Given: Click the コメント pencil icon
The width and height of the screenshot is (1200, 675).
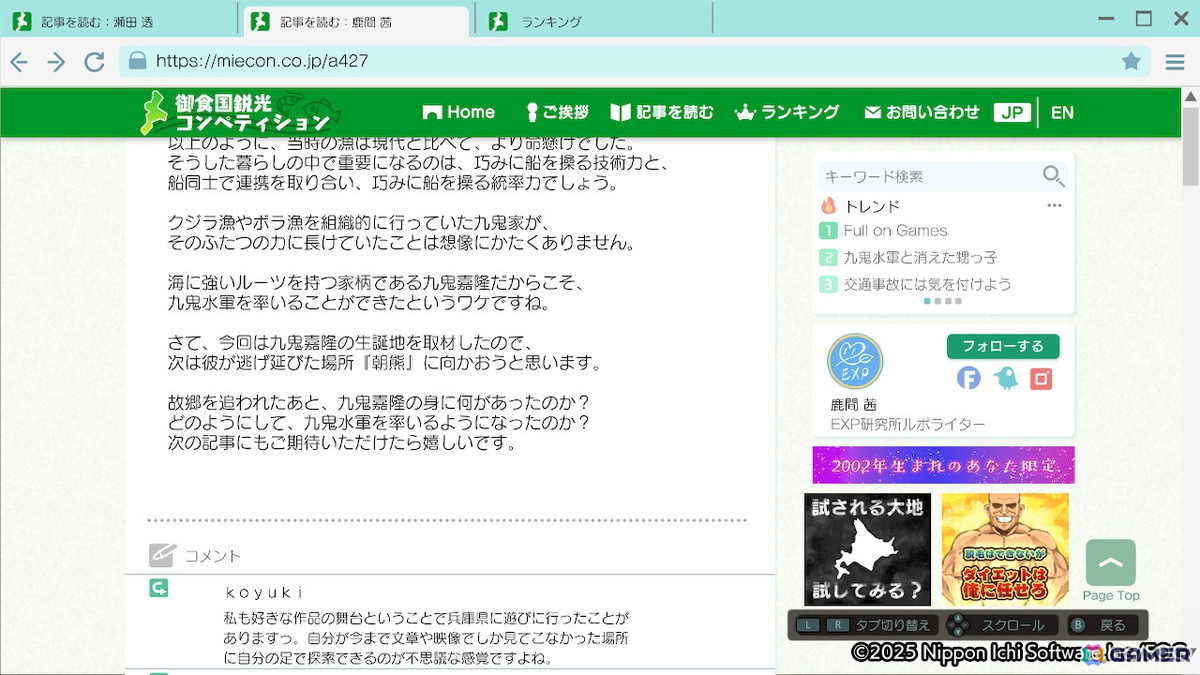Looking at the screenshot, I should pos(162,555).
